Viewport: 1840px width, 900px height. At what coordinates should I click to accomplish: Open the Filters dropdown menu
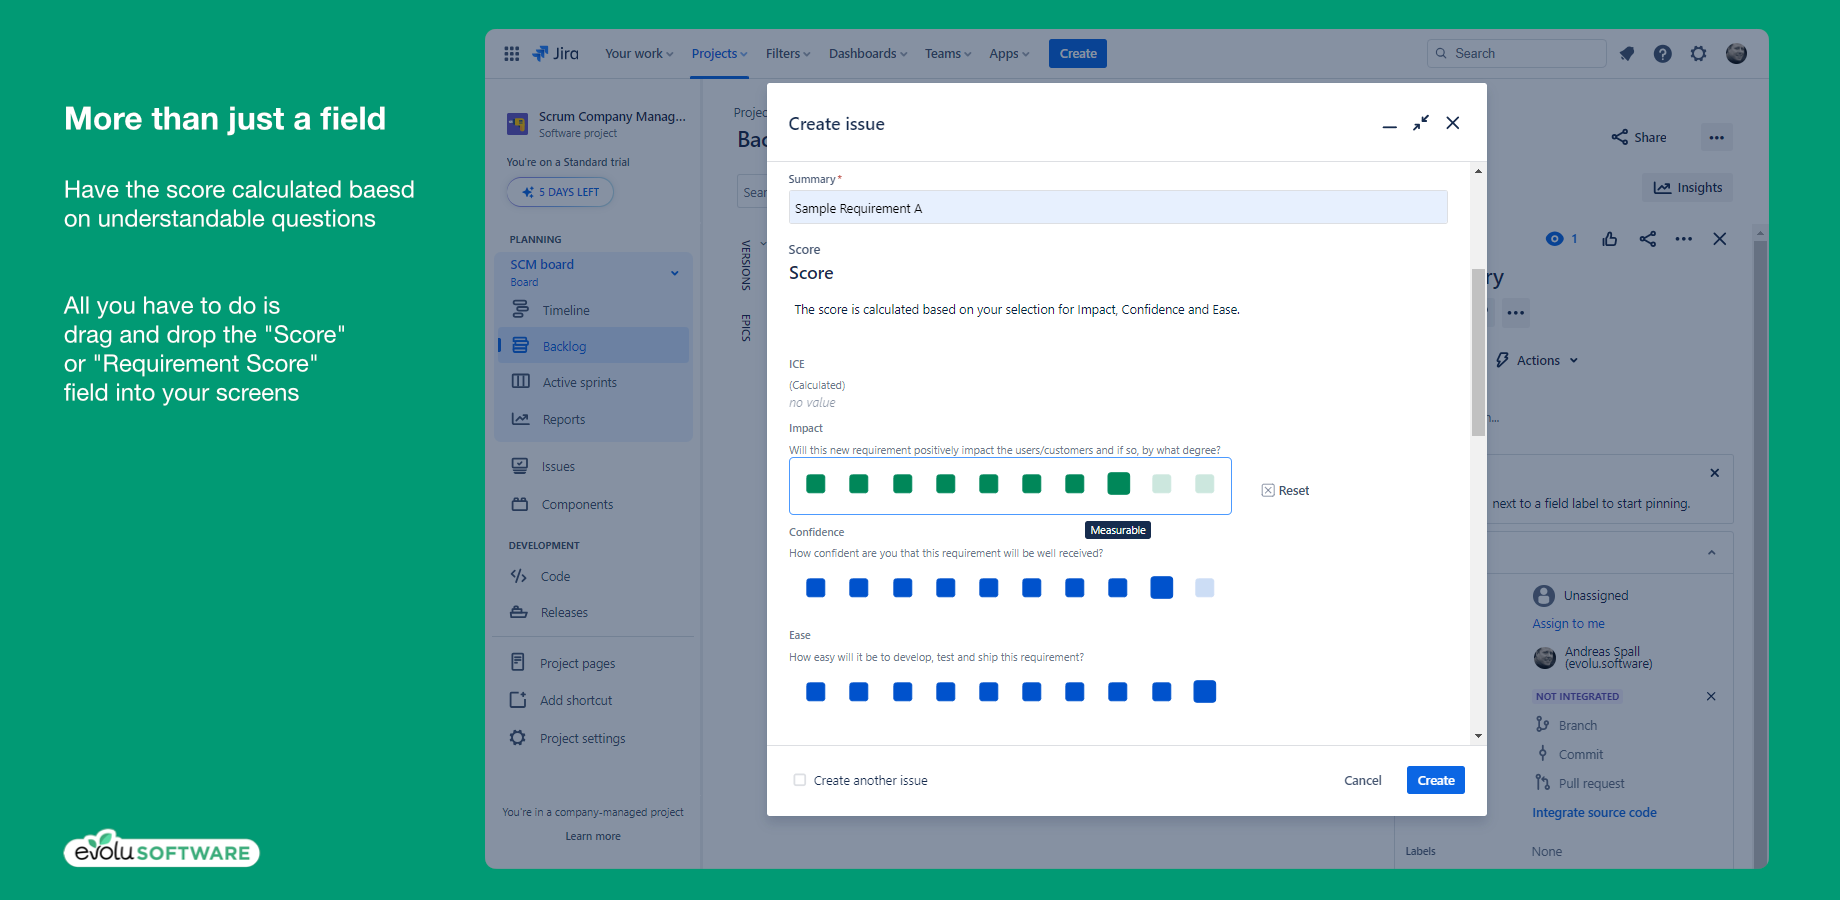(788, 54)
